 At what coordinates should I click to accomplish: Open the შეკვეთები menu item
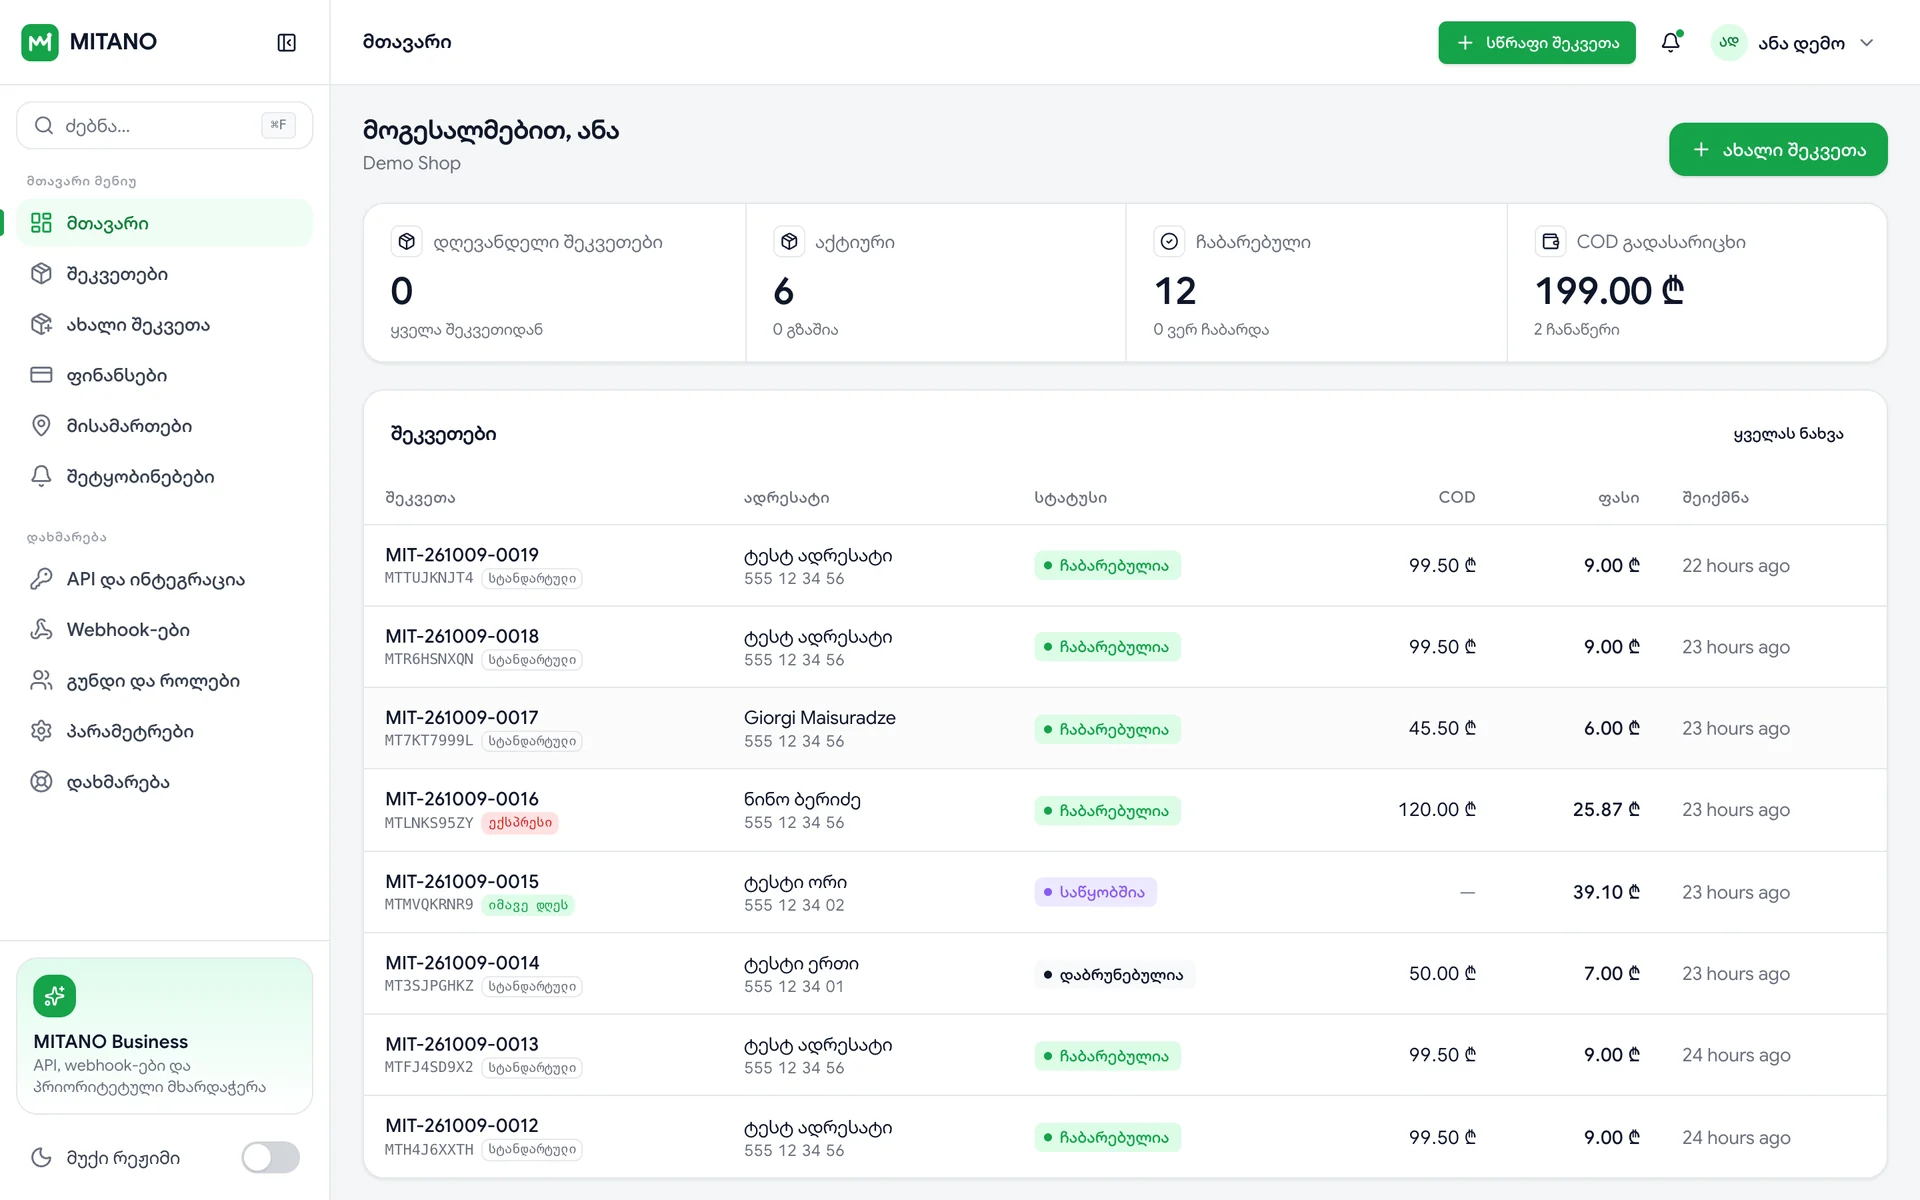click(x=165, y=274)
